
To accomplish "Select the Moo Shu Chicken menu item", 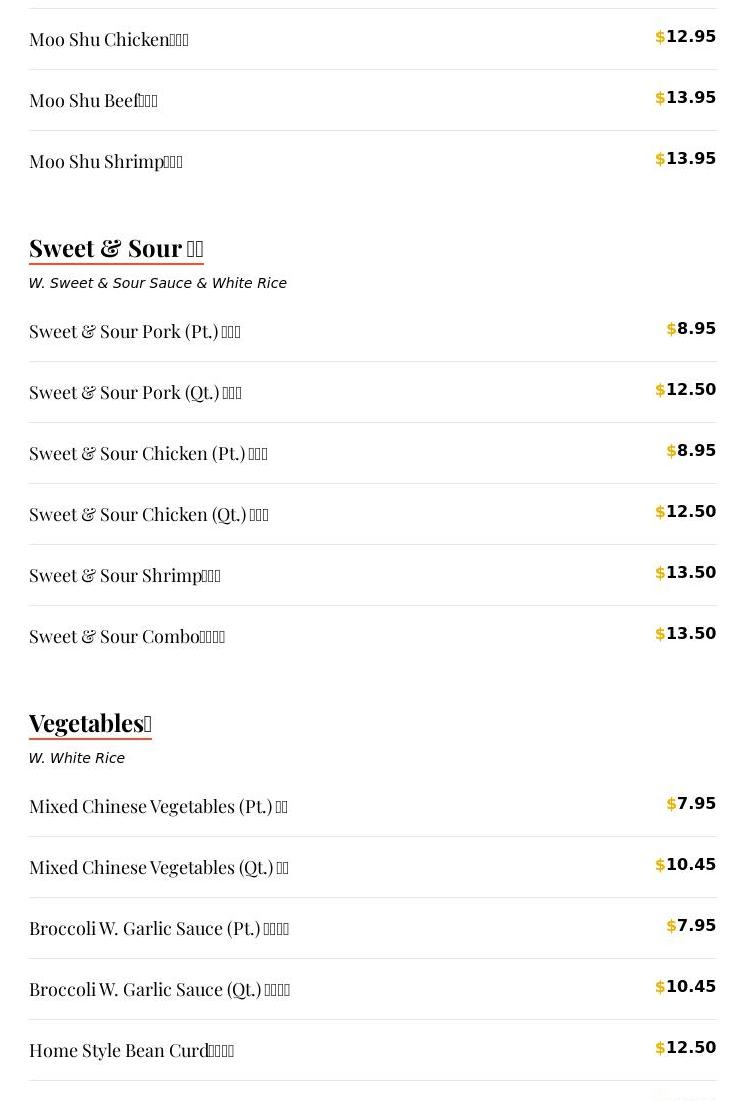I will [x=109, y=40].
